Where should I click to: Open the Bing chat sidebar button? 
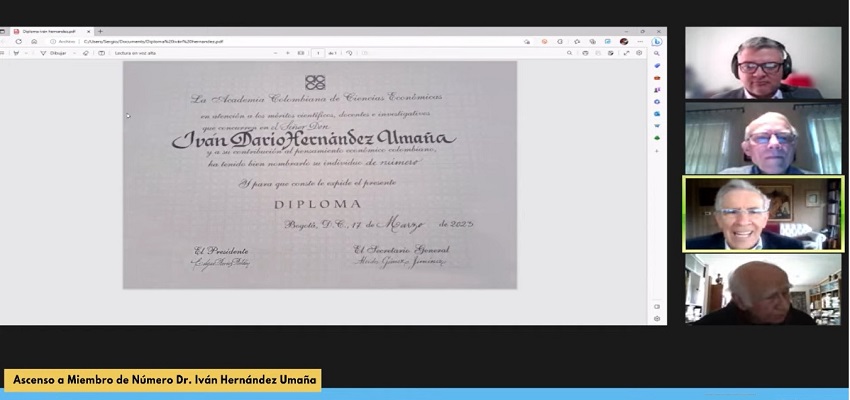[x=656, y=42]
